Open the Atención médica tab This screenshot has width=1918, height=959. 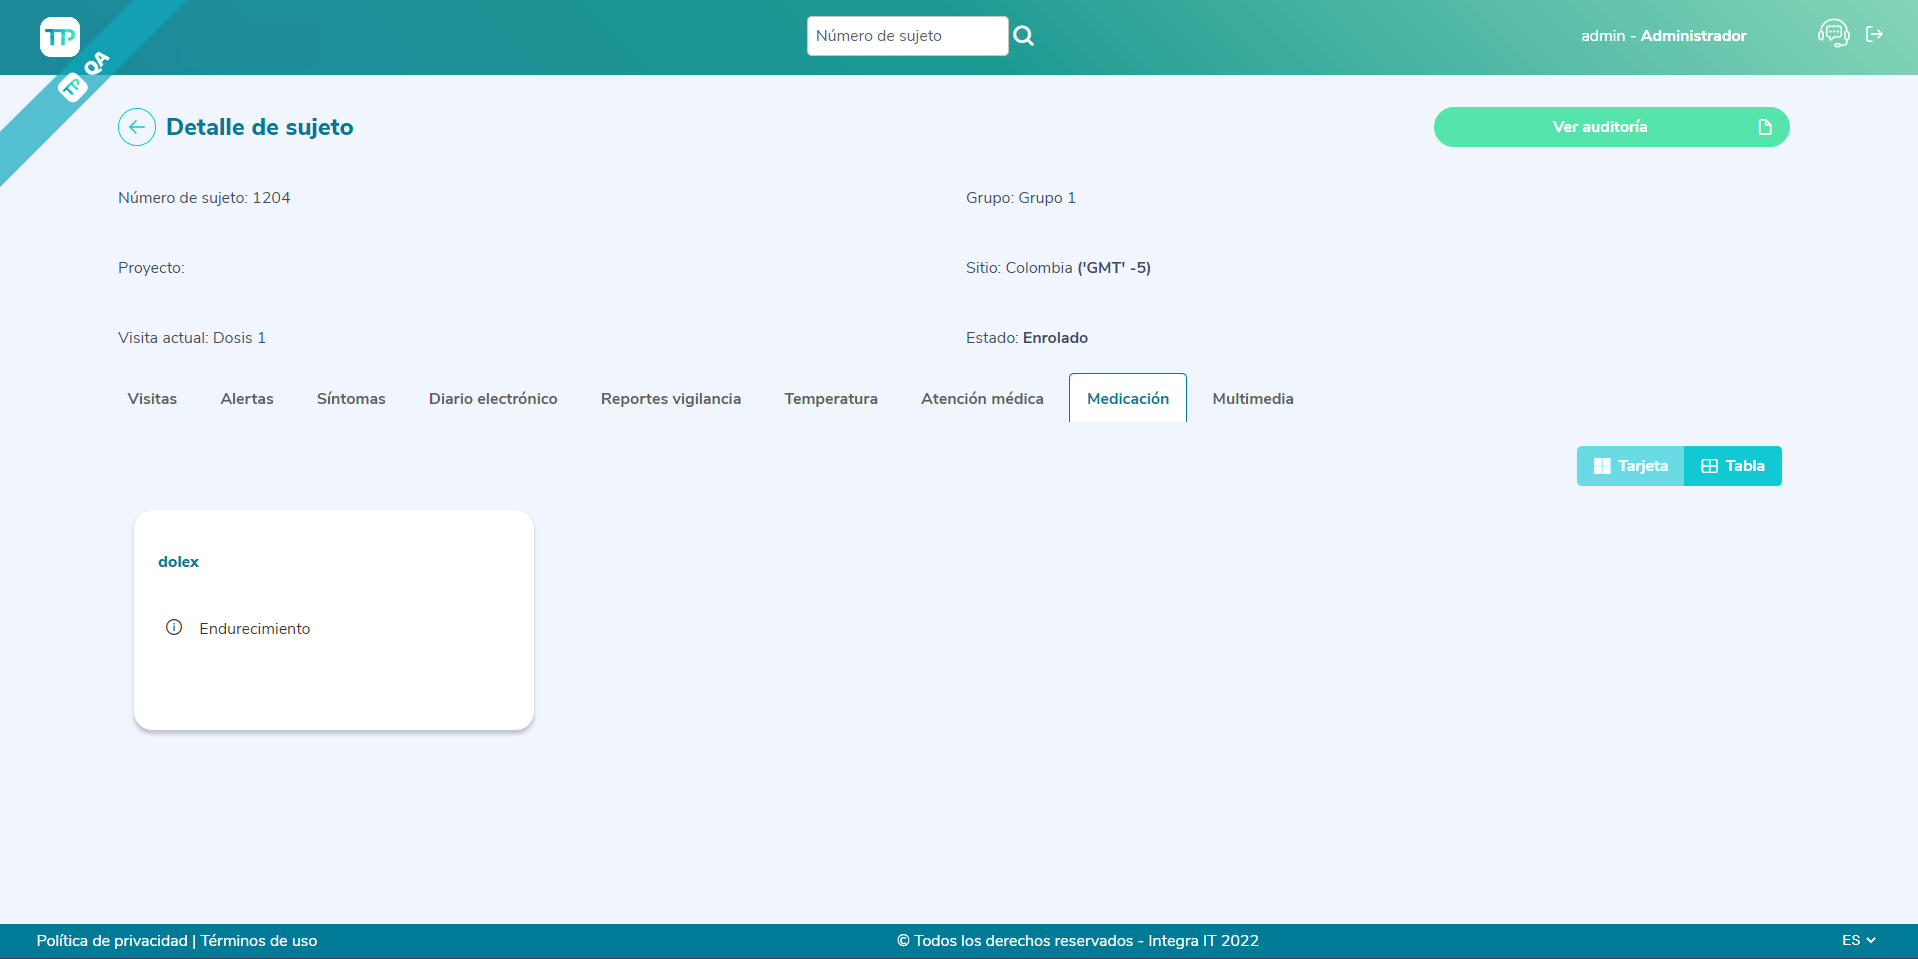coord(982,398)
